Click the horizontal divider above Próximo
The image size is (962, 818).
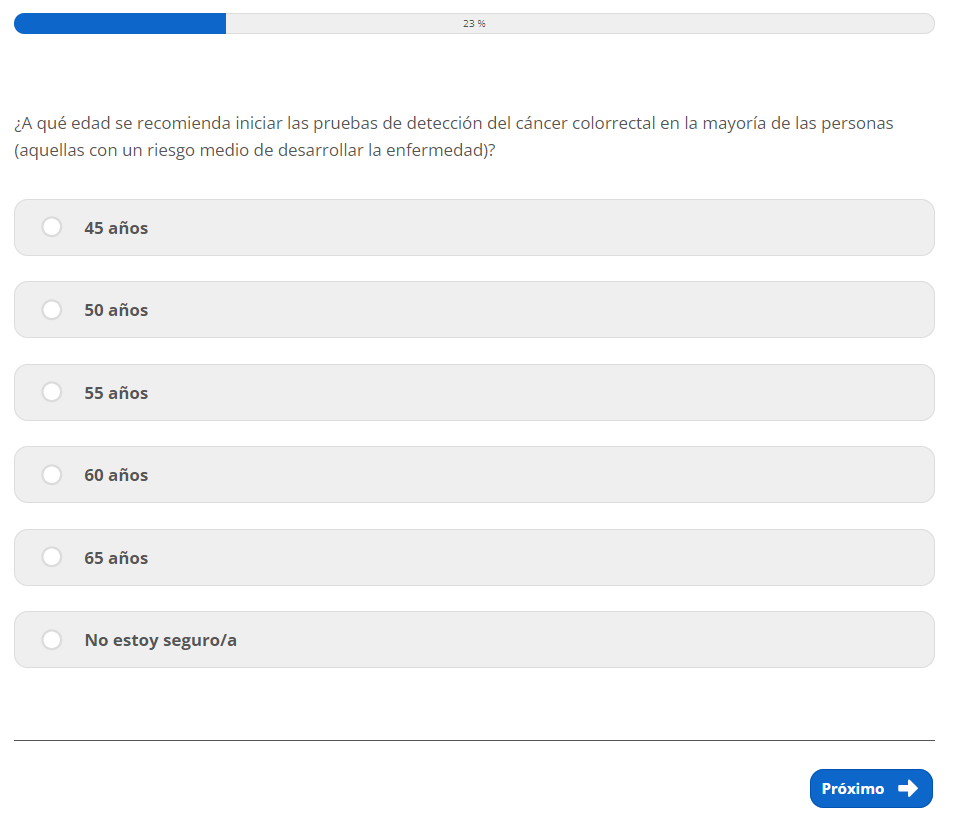coord(474,740)
